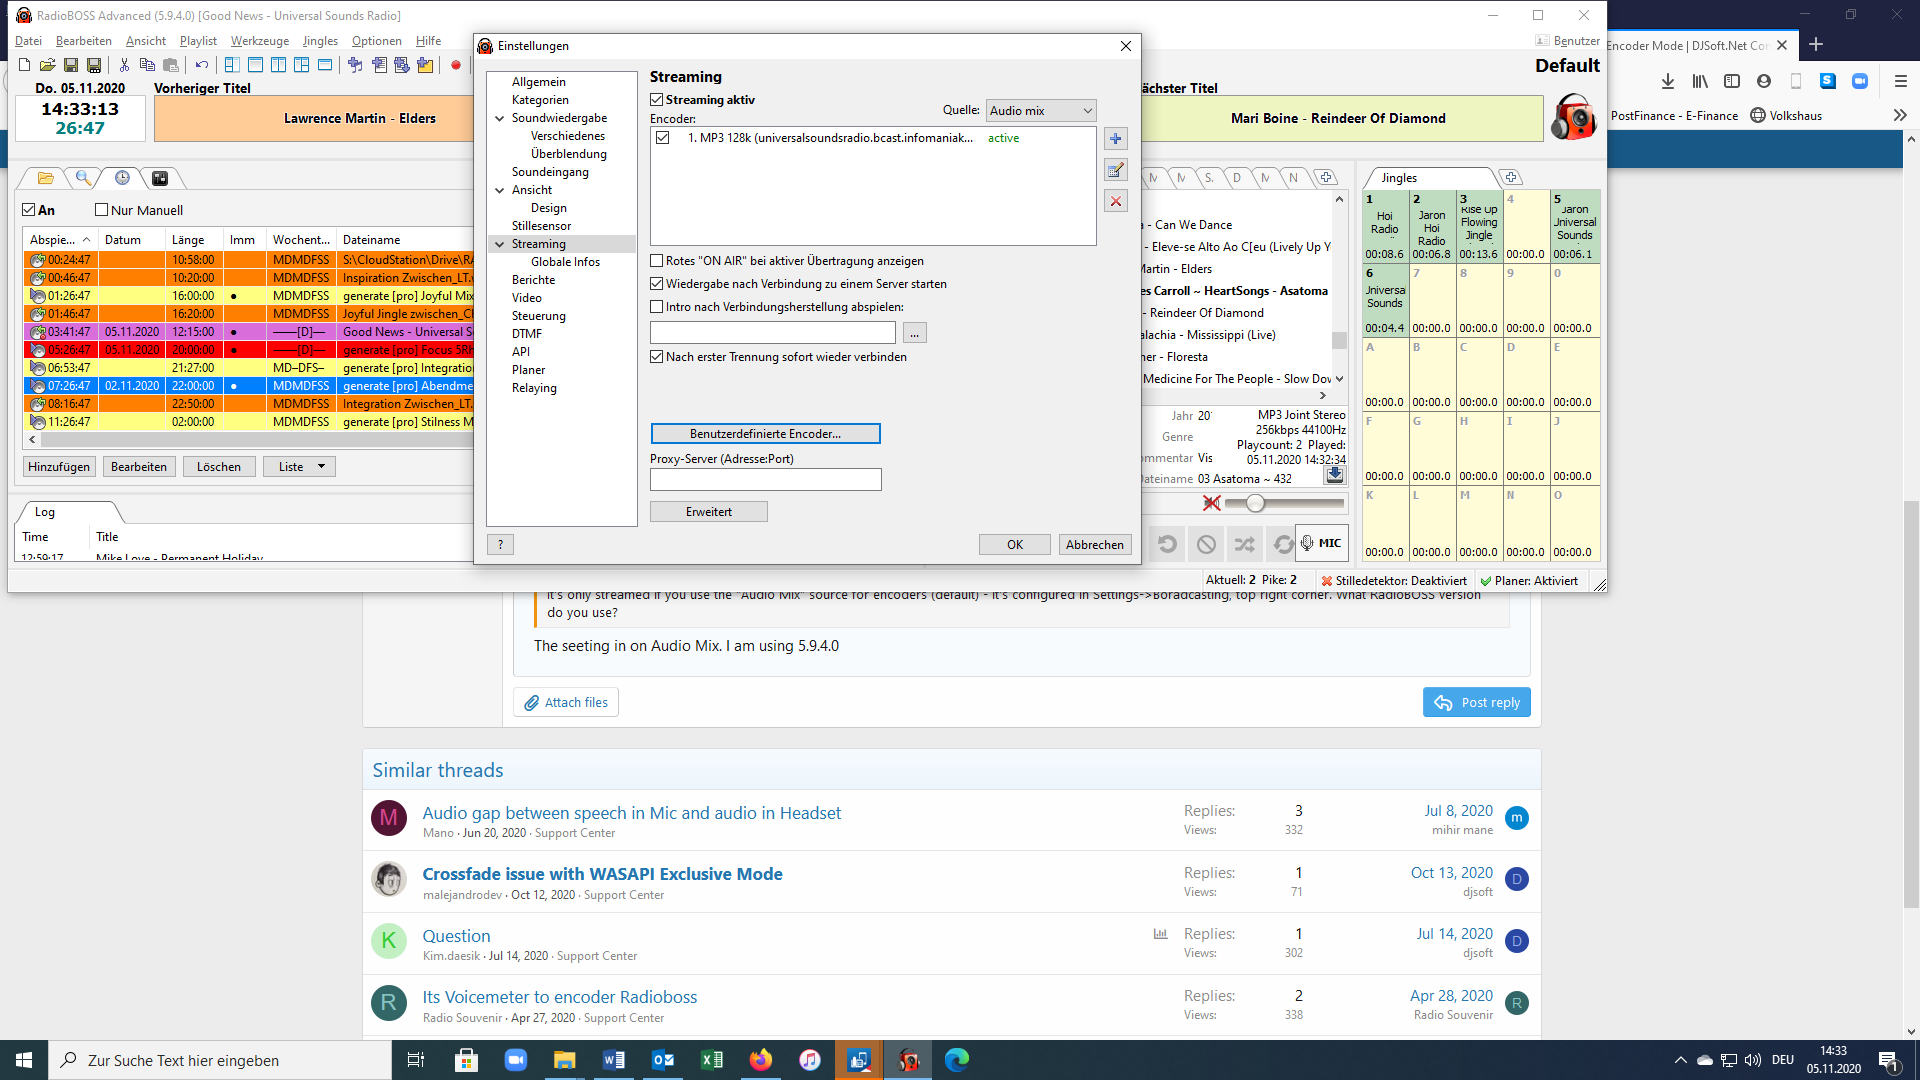This screenshot has height=1080, width=1920.
Task: Click the add track icon with music note
Action: click(355, 65)
